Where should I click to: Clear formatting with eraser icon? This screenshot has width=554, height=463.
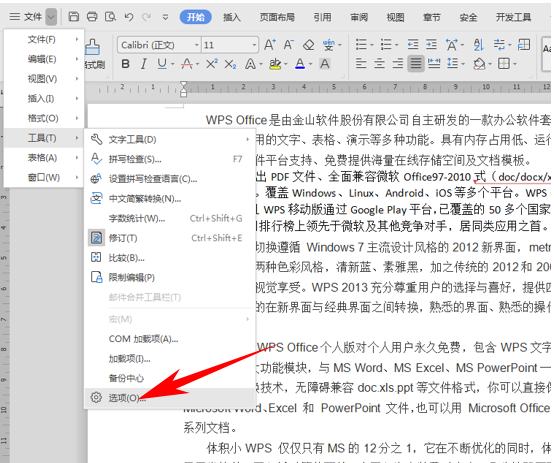tap(308, 45)
